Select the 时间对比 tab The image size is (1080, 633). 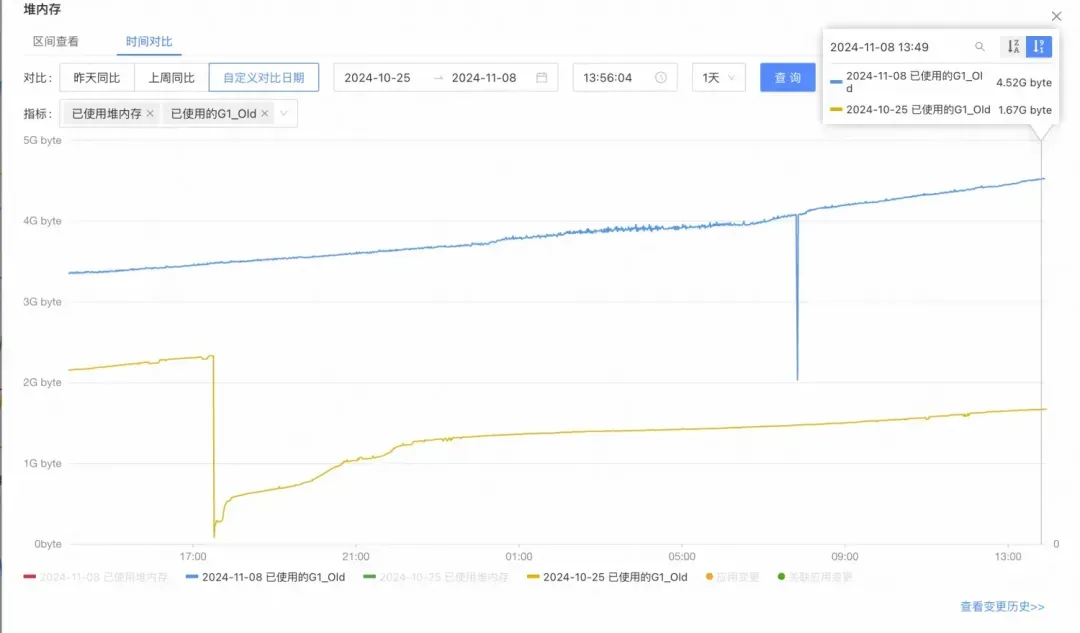pos(149,42)
